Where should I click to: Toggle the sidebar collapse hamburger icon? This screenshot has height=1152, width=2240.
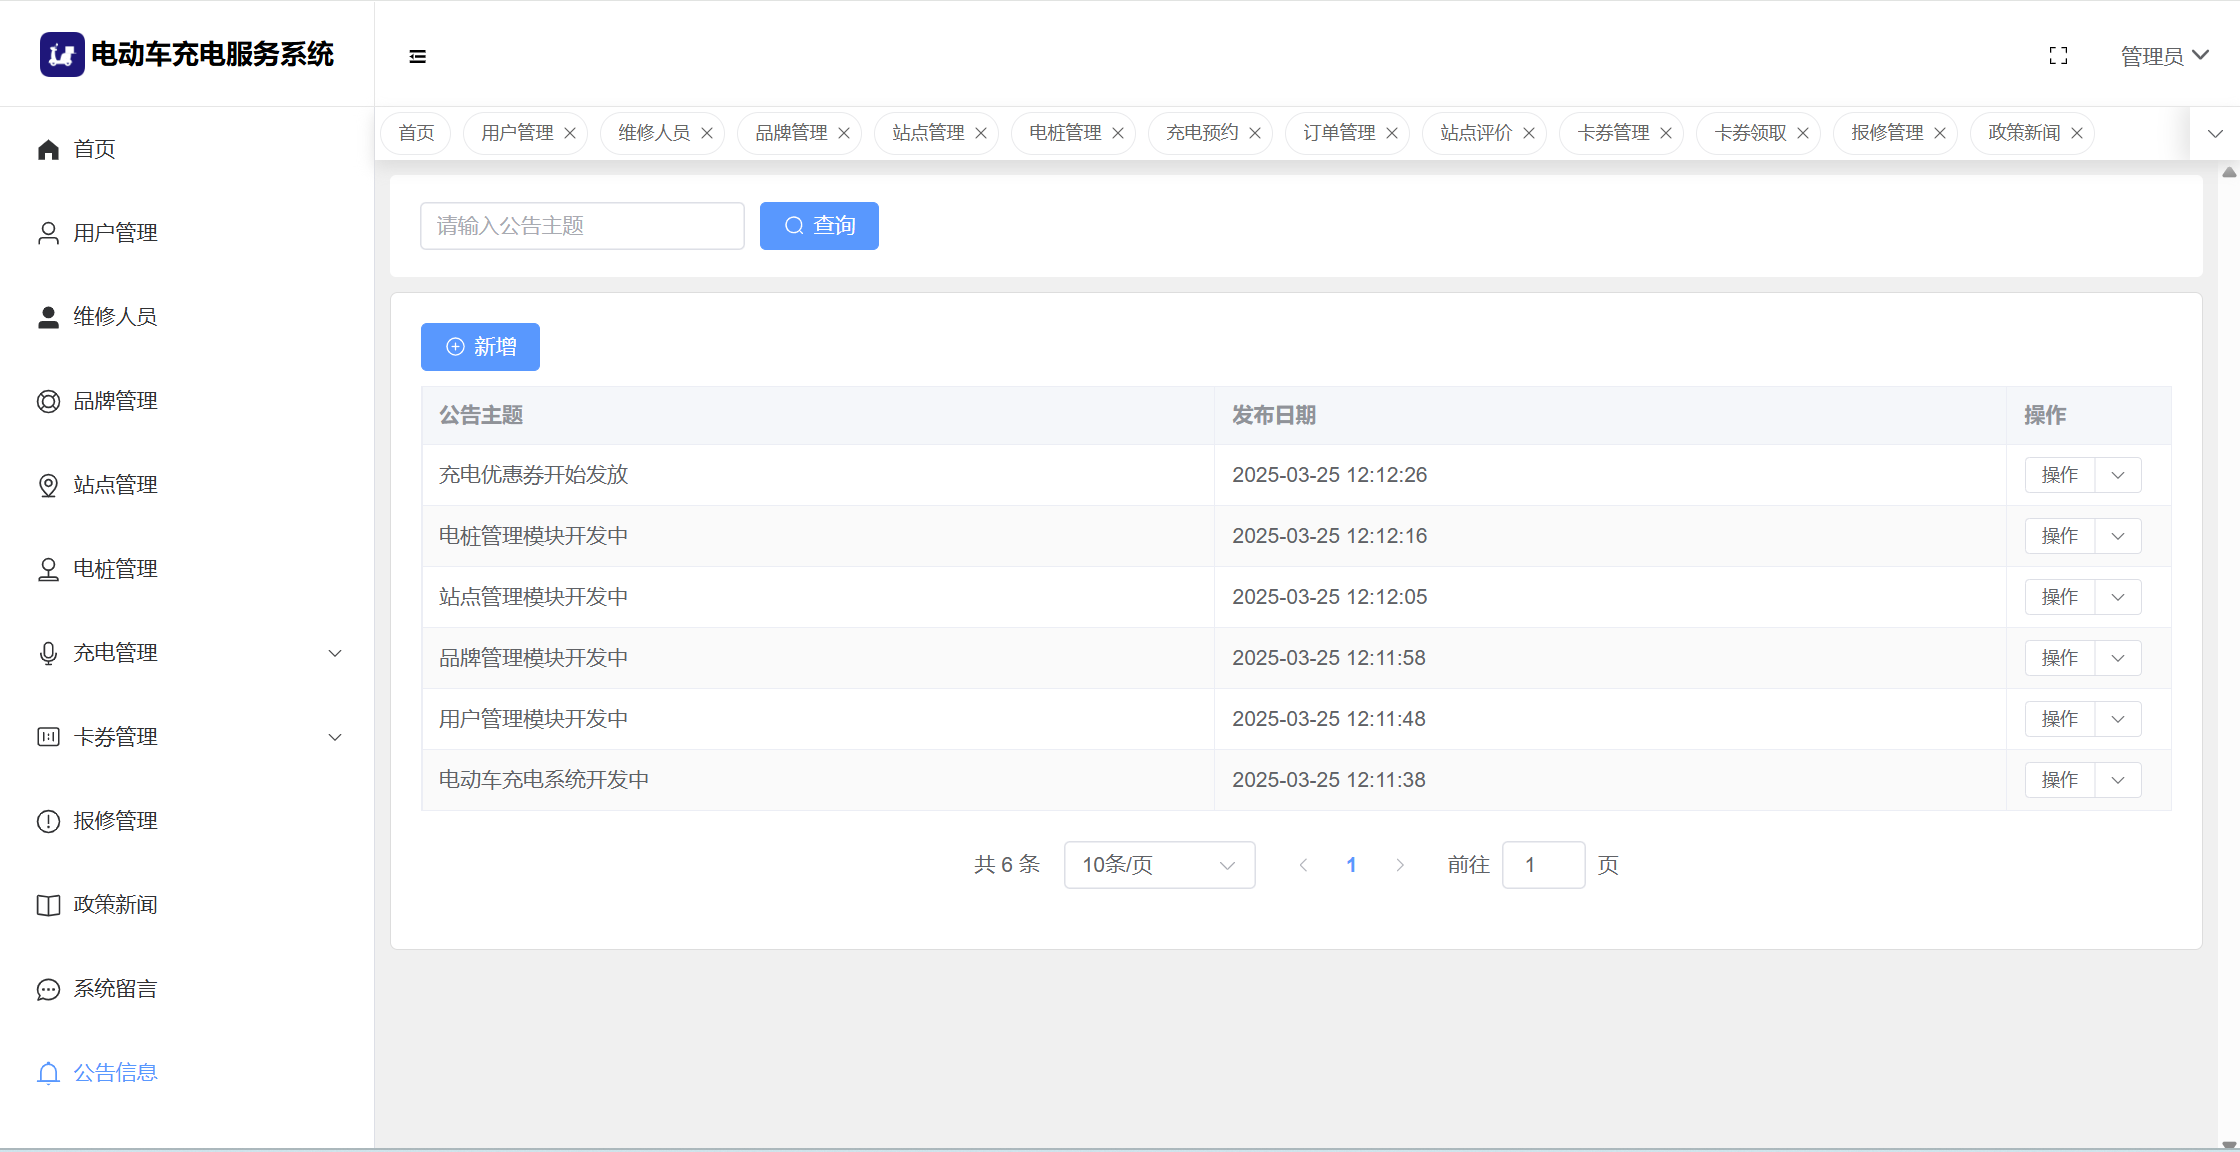click(418, 56)
